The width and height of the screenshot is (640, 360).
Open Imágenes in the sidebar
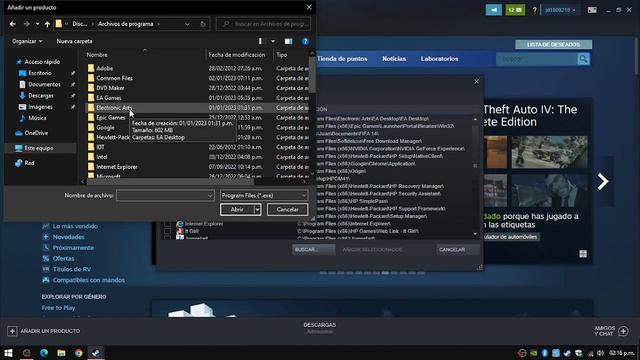(x=40, y=107)
